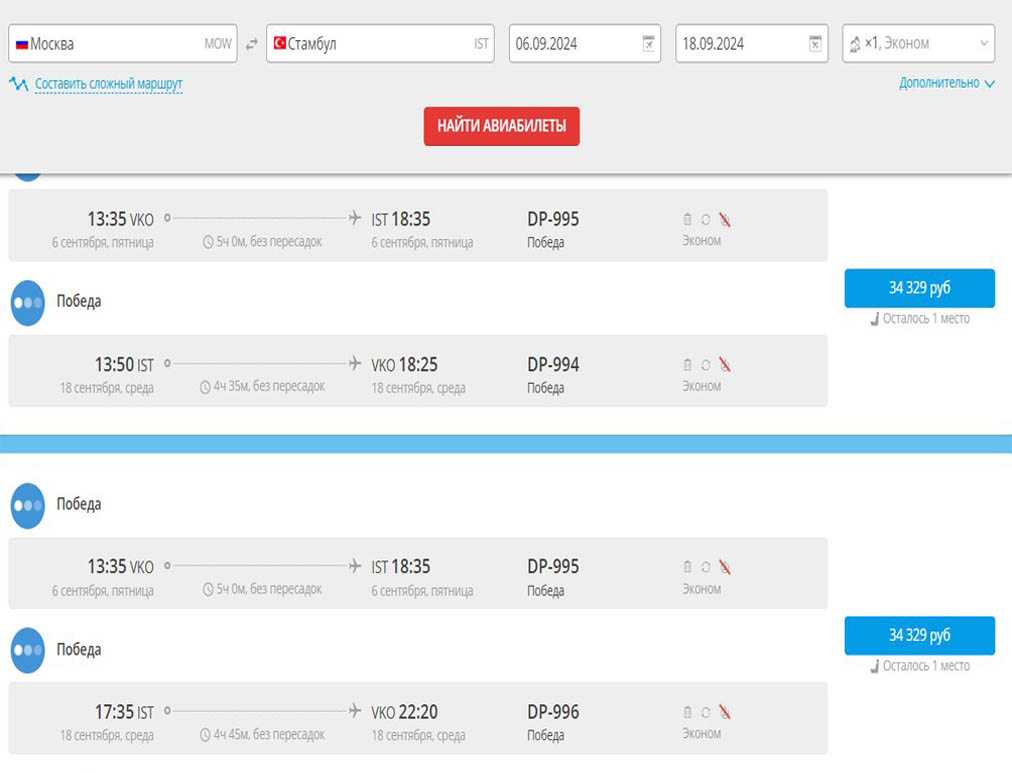This screenshot has width=1012, height=773.
Task: Swap origin and destination cities icon
Action: (x=252, y=44)
